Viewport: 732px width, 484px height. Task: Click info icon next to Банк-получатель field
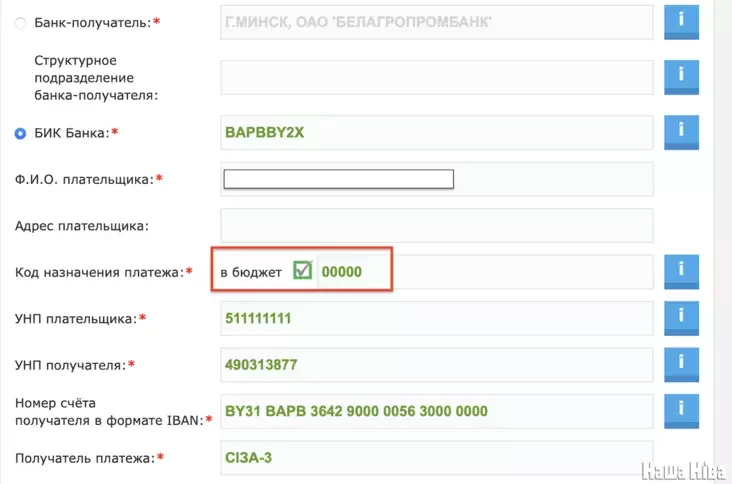click(x=681, y=20)
